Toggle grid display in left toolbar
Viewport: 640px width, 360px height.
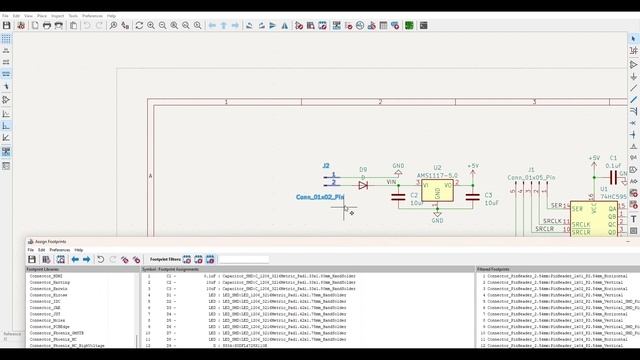(6, 39)
